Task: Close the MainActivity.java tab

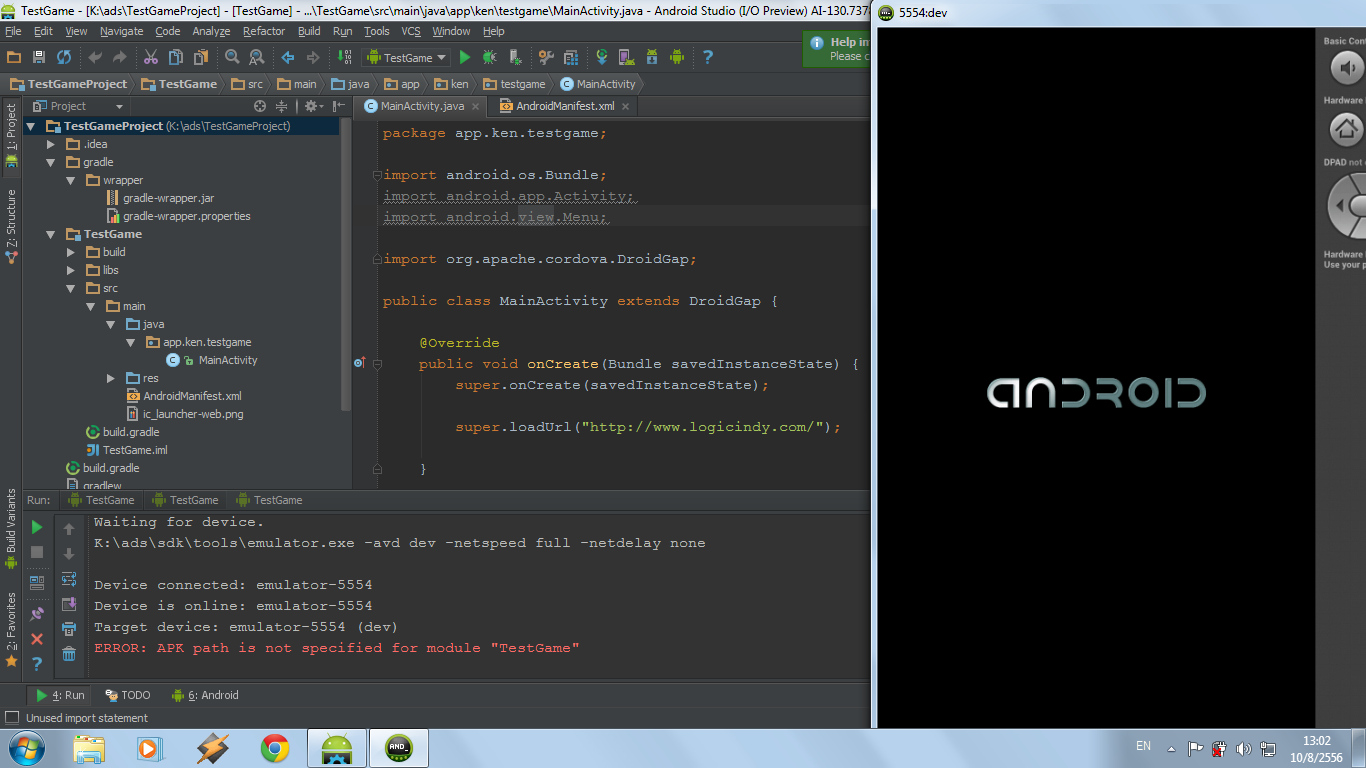Action: [x=475, y=106]
